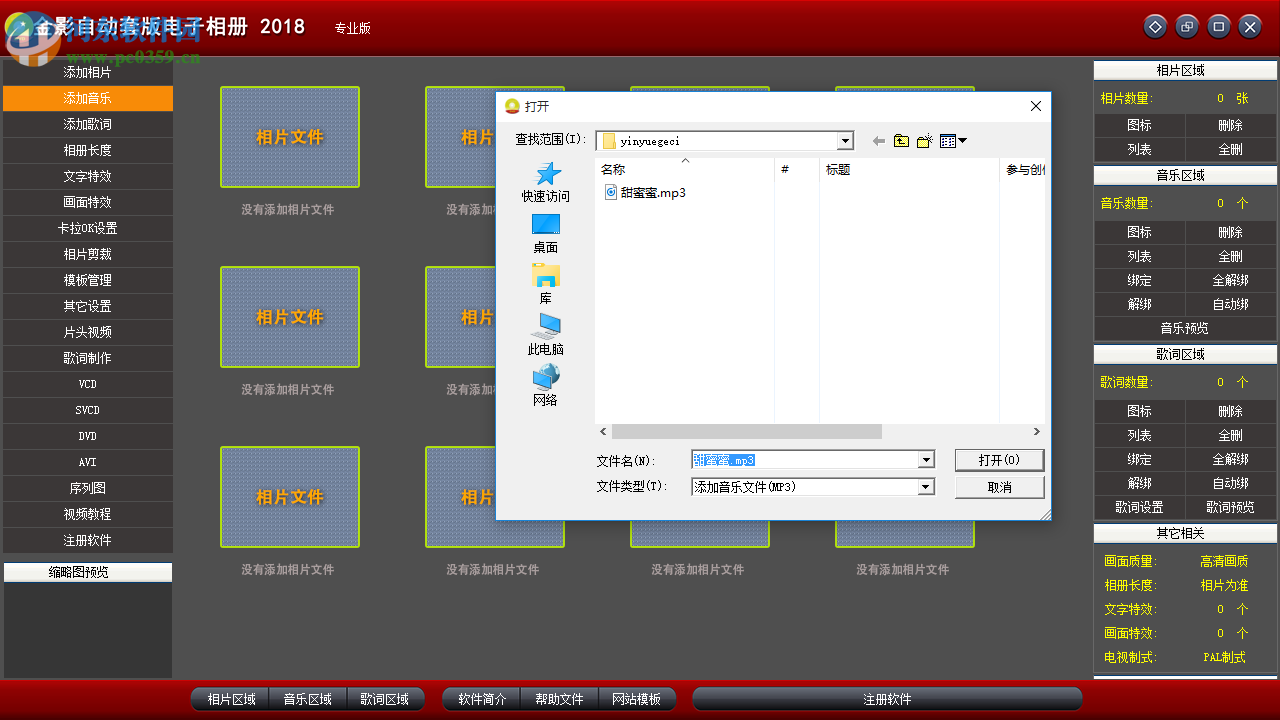
Task: Select 添加音乐 in the left menu
Action: (88, 98)
